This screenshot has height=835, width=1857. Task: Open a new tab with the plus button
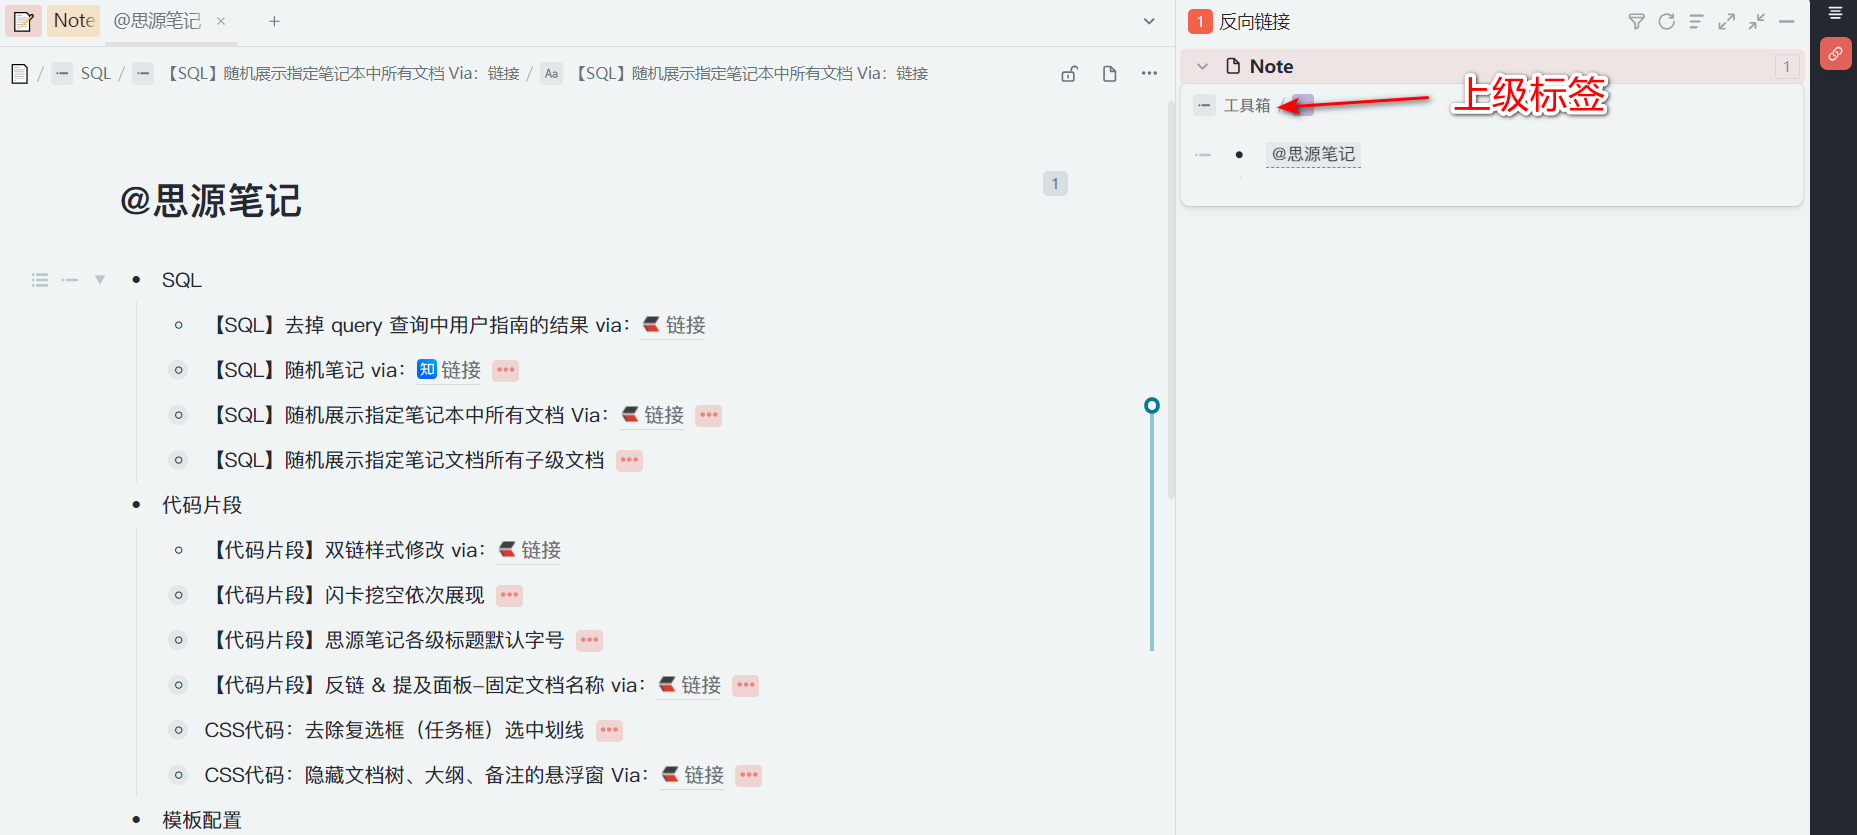[x=274, y=21]
